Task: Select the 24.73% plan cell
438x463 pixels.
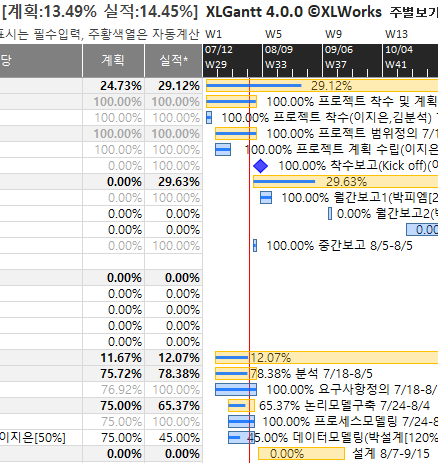Action: pyautogui.click(x=113, y=86)
